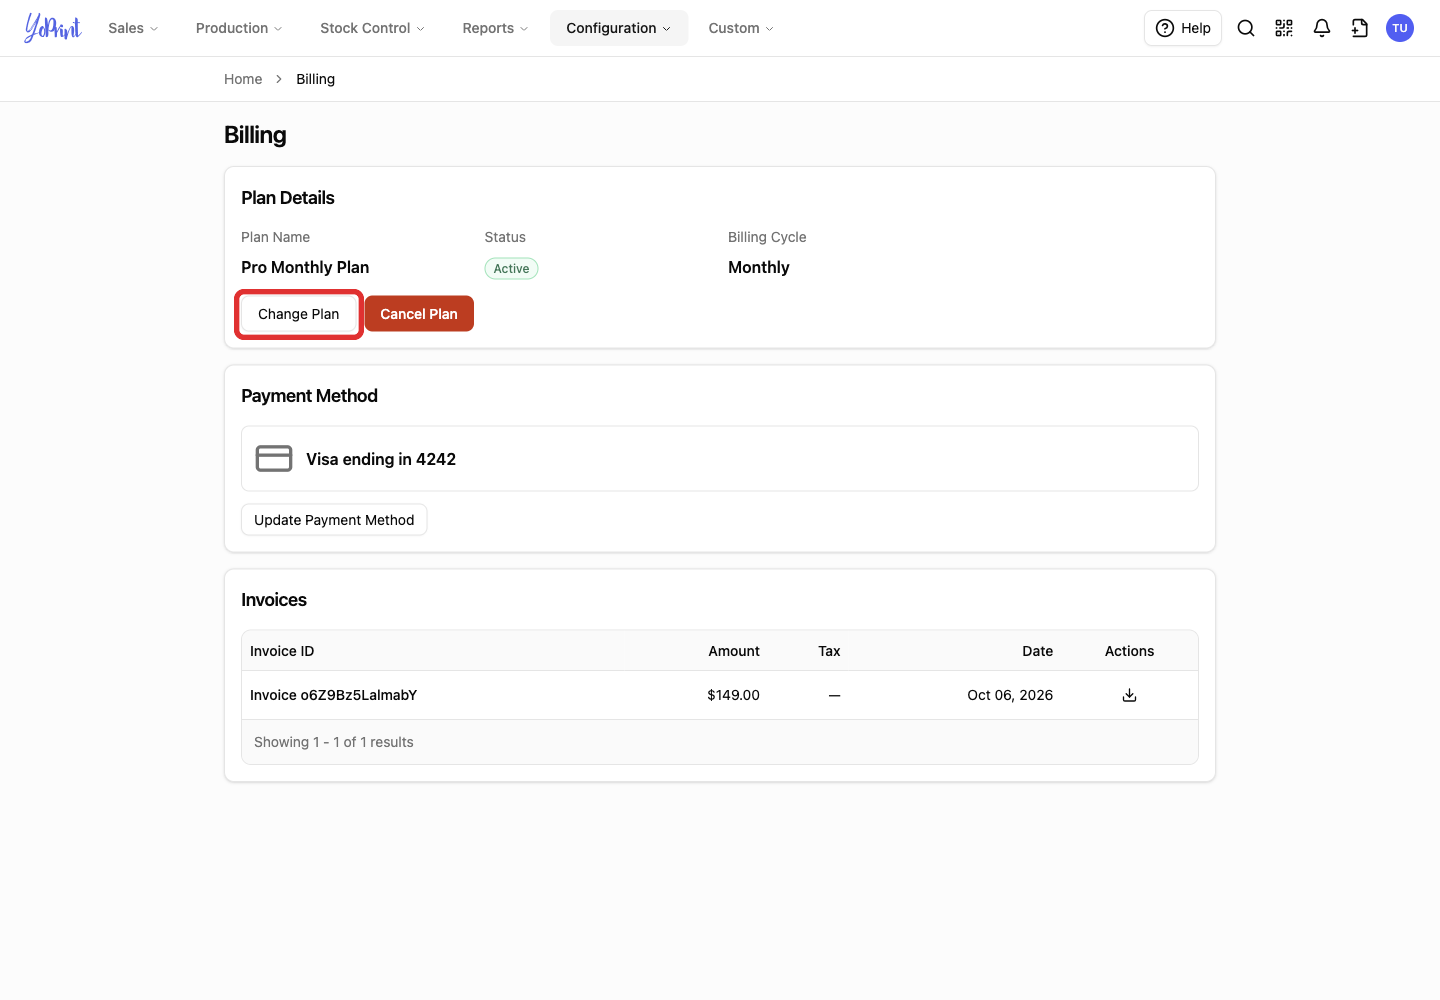The width and height of the screenshot is (1440, 1000).
Task: Click the Amount column header
Action: click(x=734, y=651)
